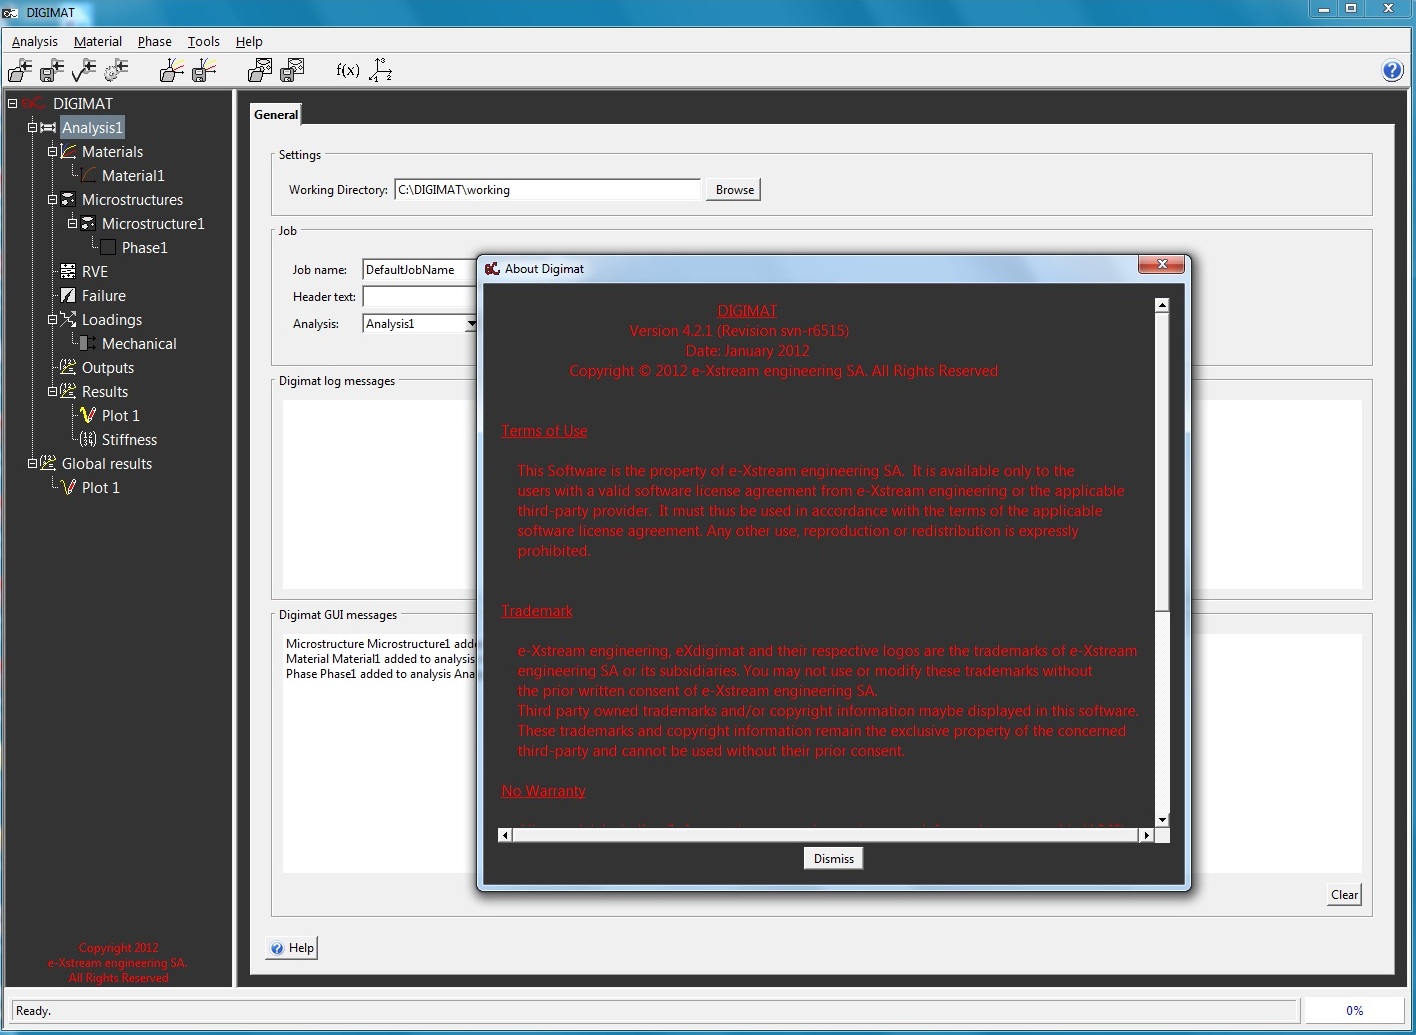This screenshot has width=1416, height=1035.
Task: Select Outputs tree item
Action: pyautogui.click(x=108, y=368)
